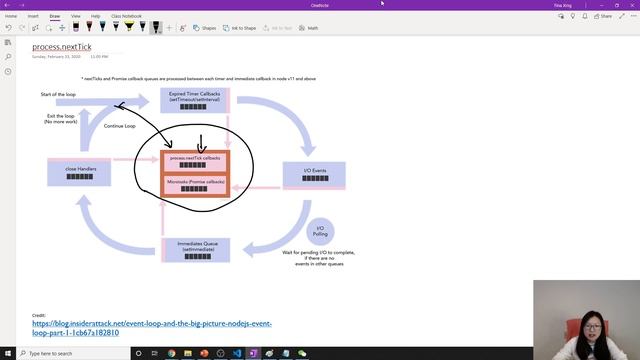Open PowerPoint from the taskbar
This screenshot has height=360, width=640.
pyautogui.click(x=204, y=353)
